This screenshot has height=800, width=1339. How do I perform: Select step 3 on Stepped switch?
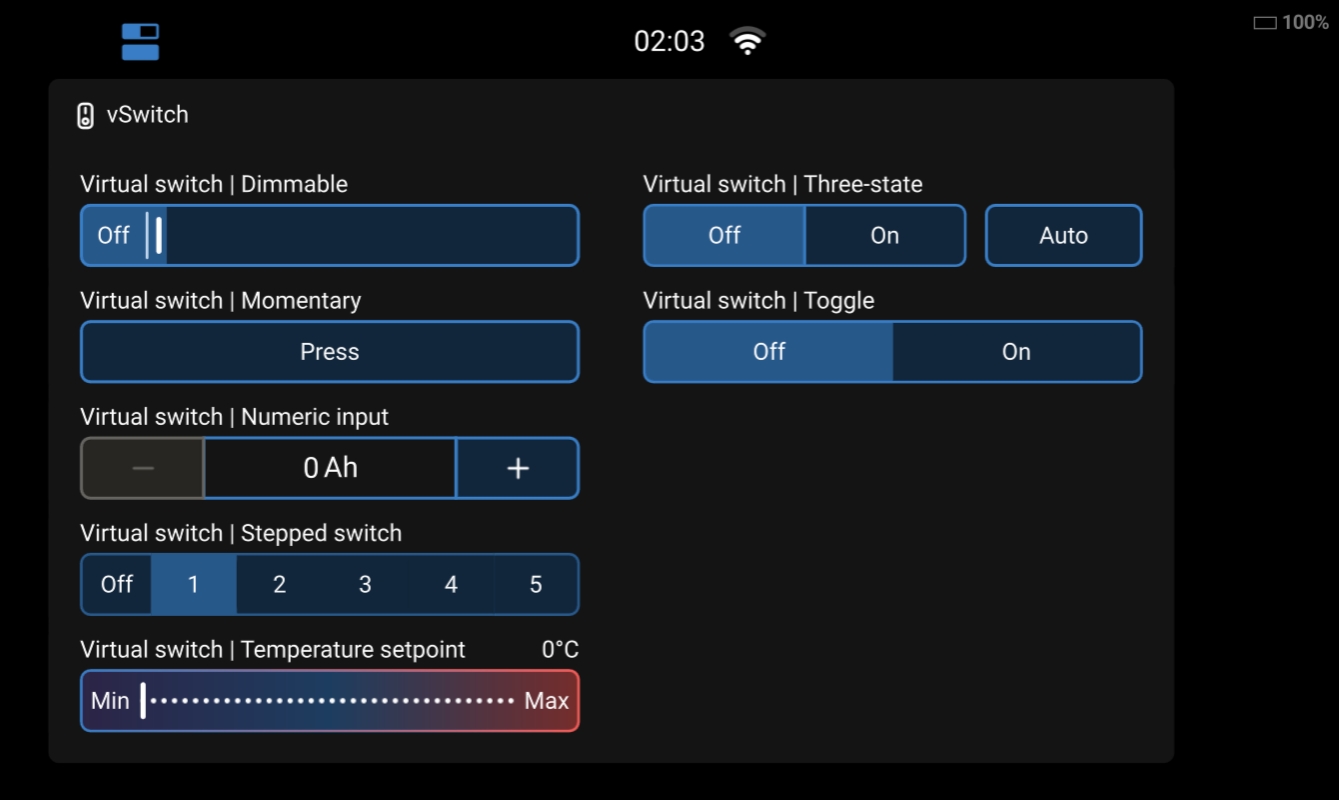[365, 584]
